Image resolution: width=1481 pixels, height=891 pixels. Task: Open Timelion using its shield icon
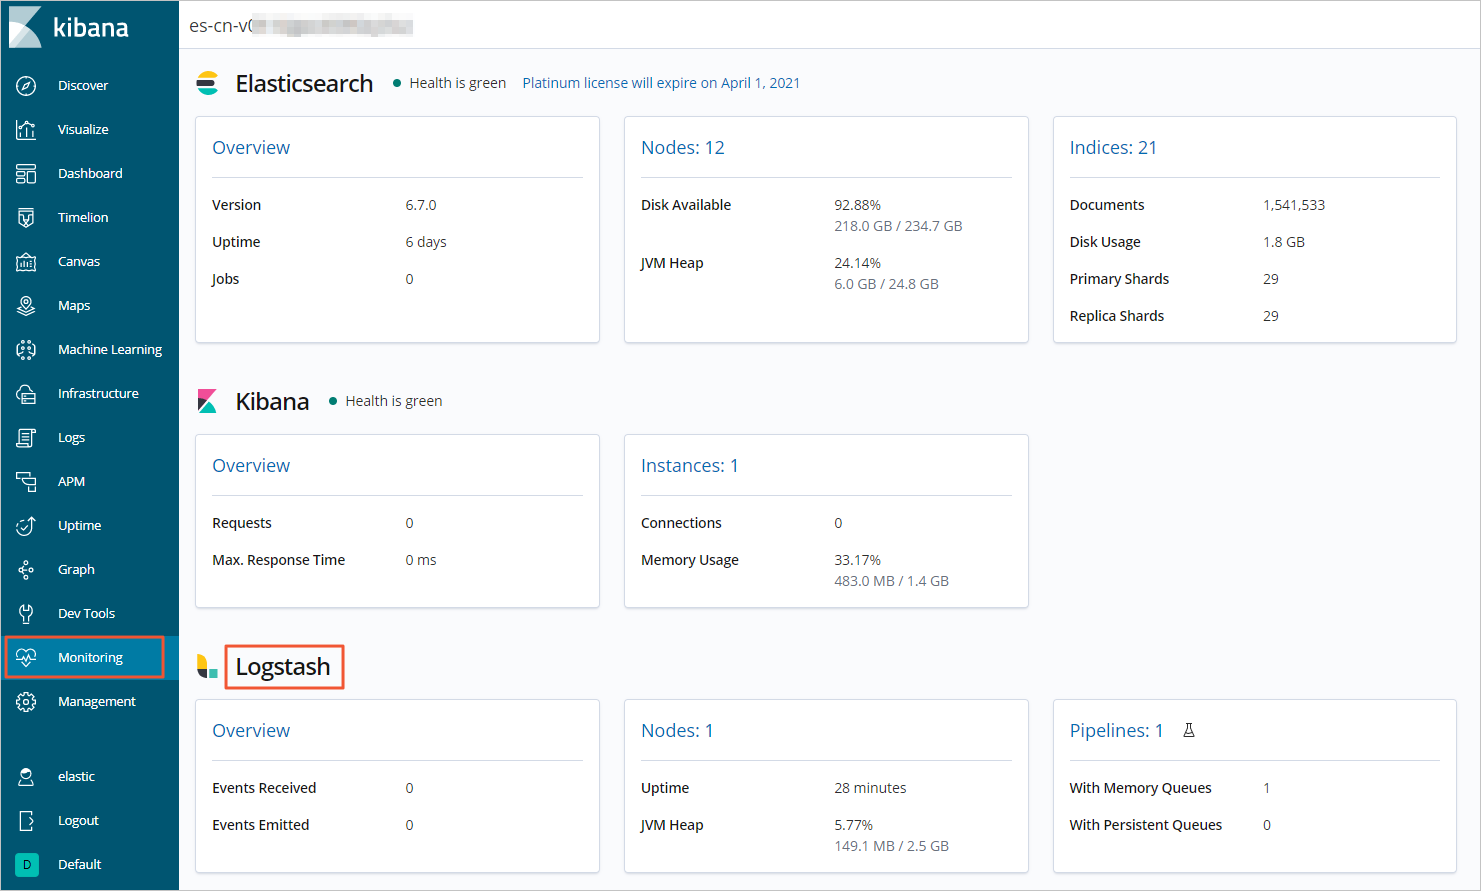coord(26,218)
